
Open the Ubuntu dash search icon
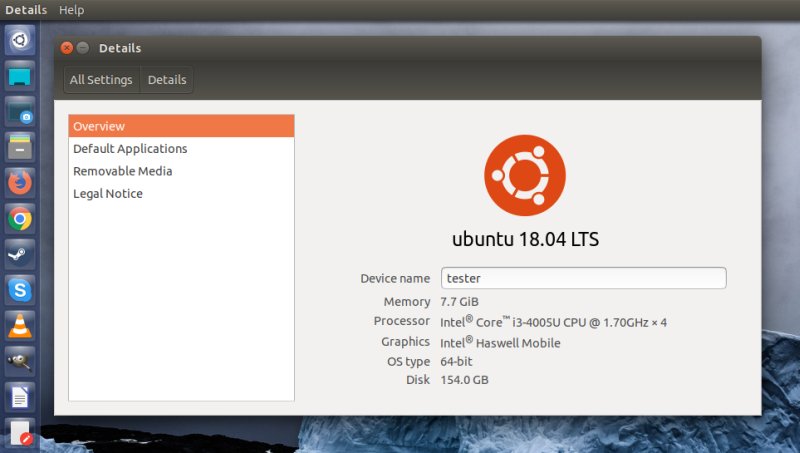point(20,40)
